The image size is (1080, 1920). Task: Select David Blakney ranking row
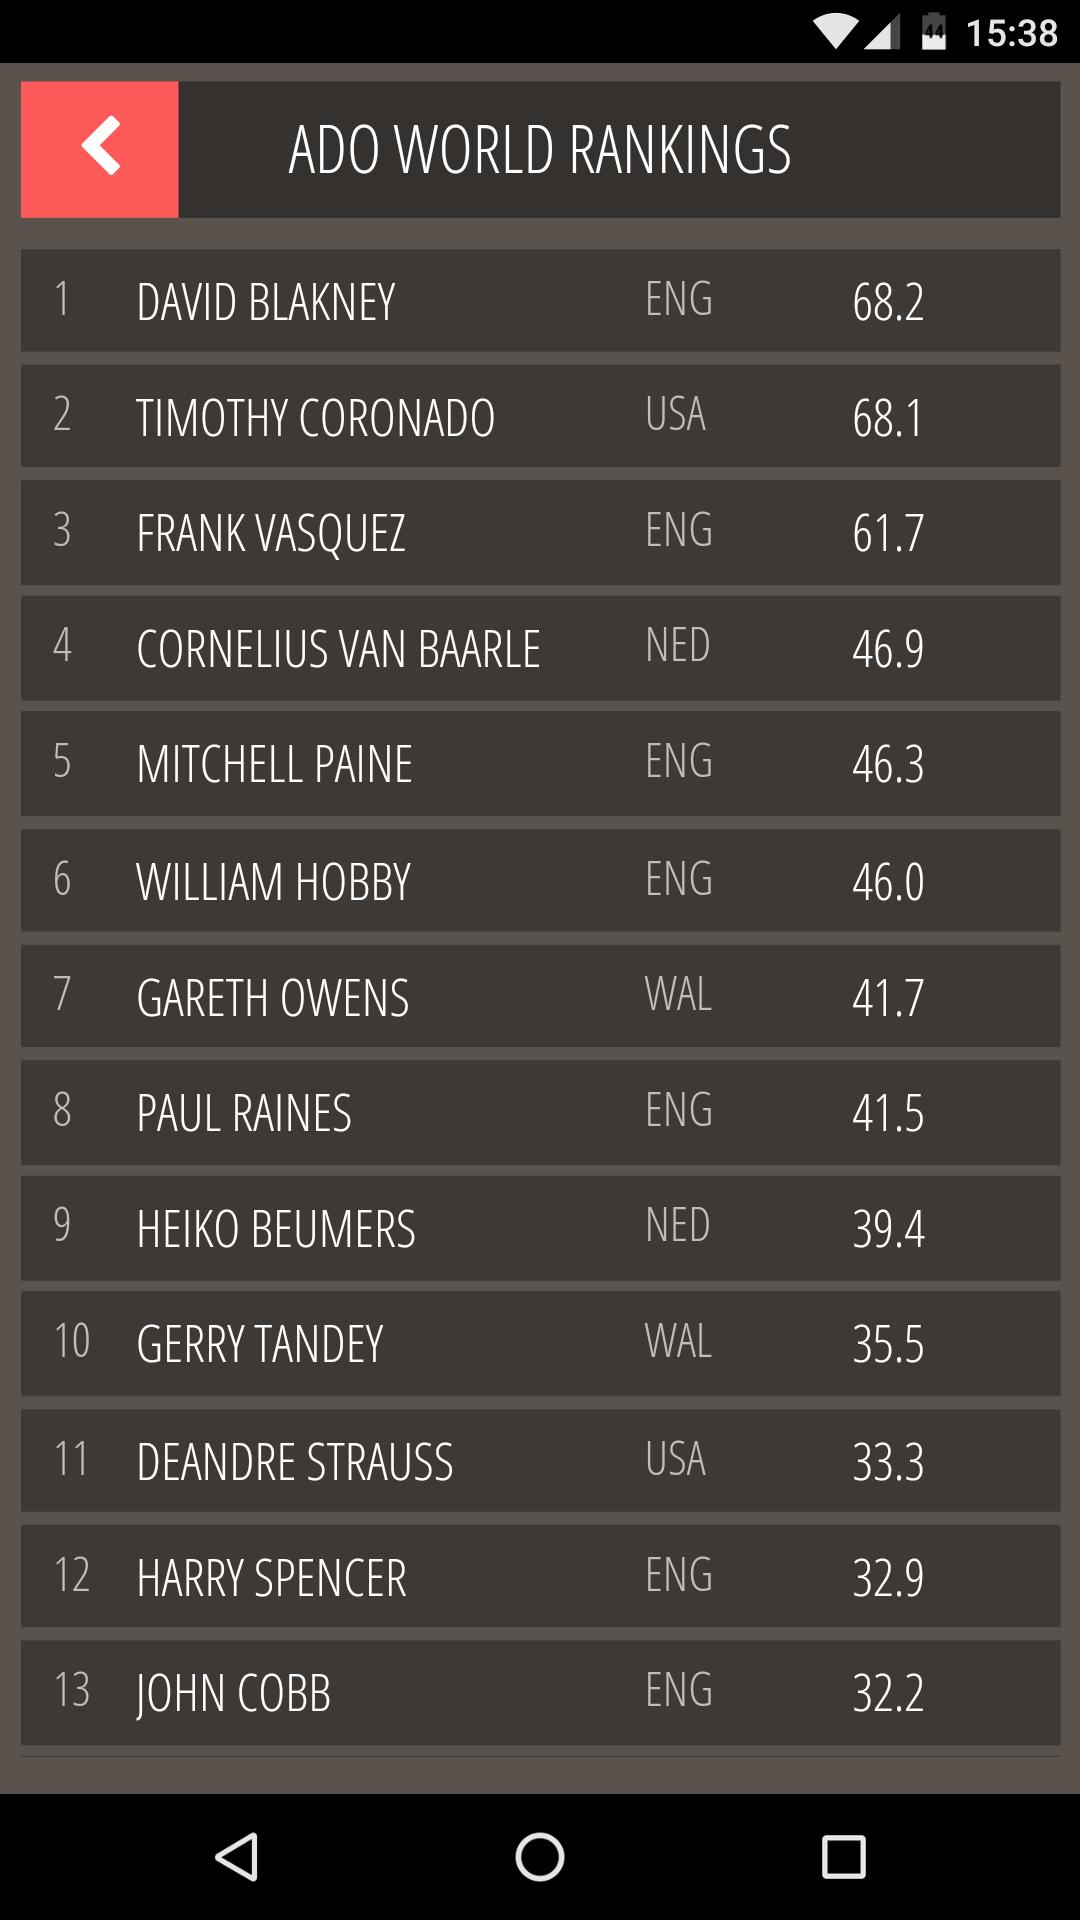pos(540,301)
